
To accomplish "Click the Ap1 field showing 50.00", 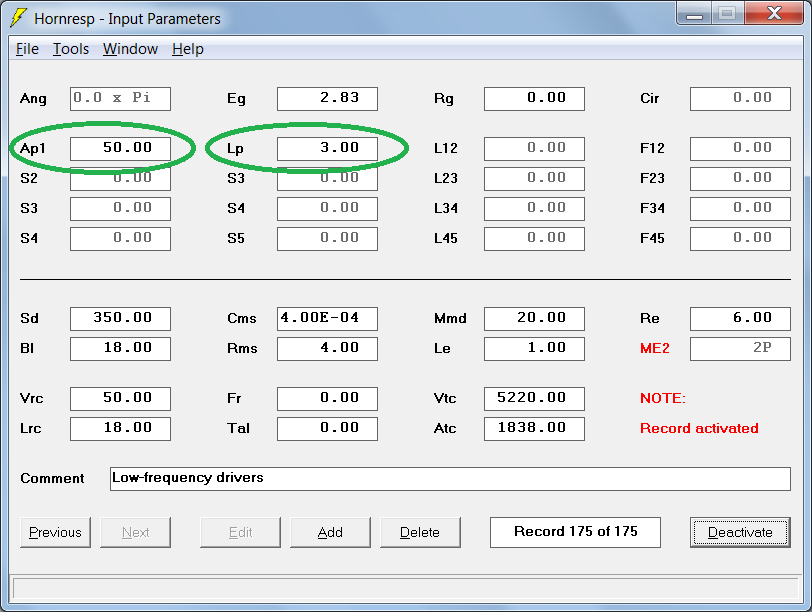I will 120,149.
